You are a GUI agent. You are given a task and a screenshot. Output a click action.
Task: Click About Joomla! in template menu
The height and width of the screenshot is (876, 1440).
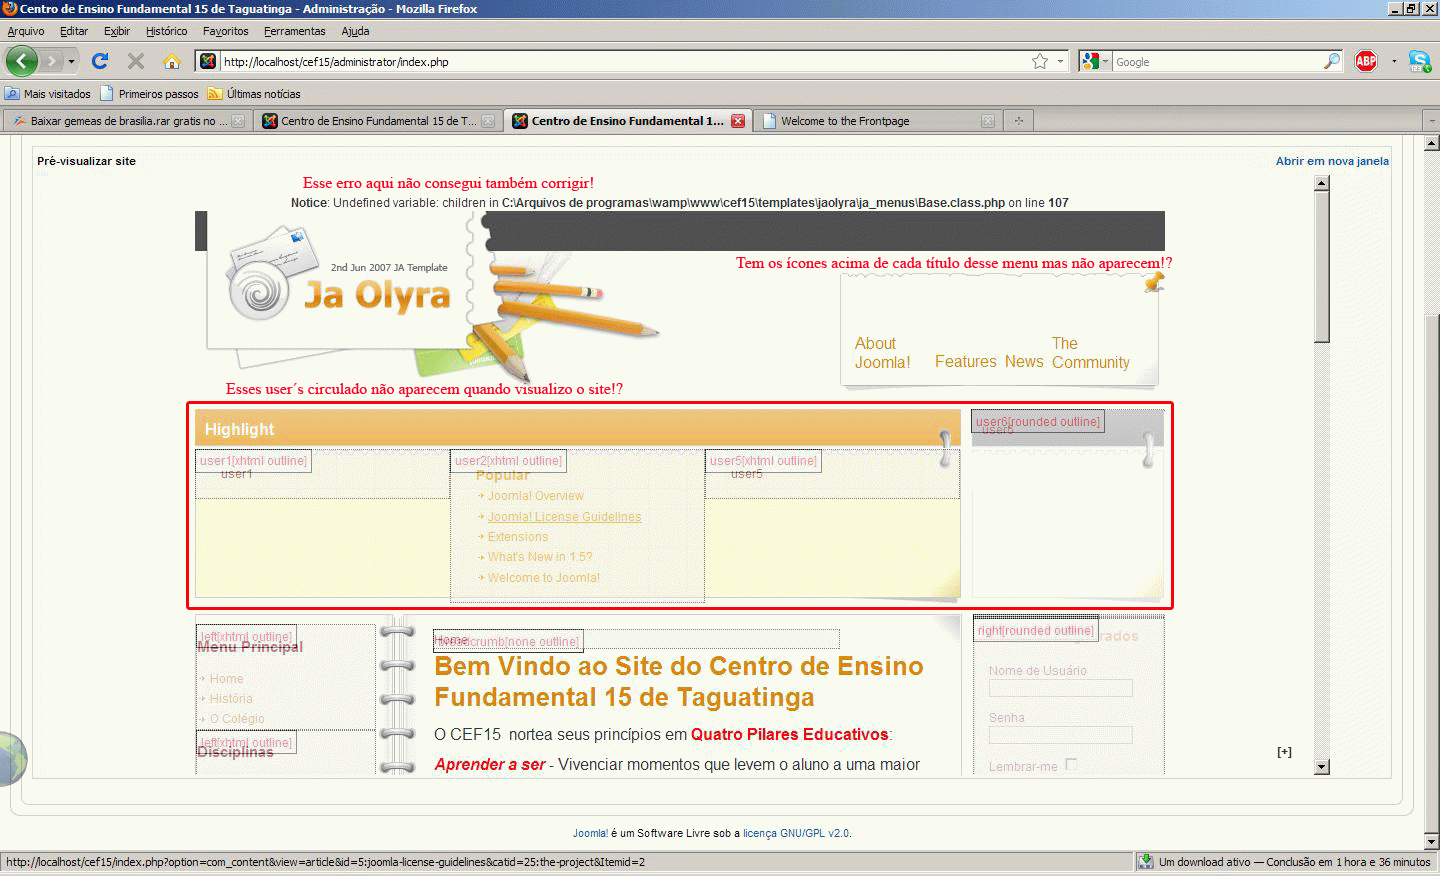click(883, 353)
